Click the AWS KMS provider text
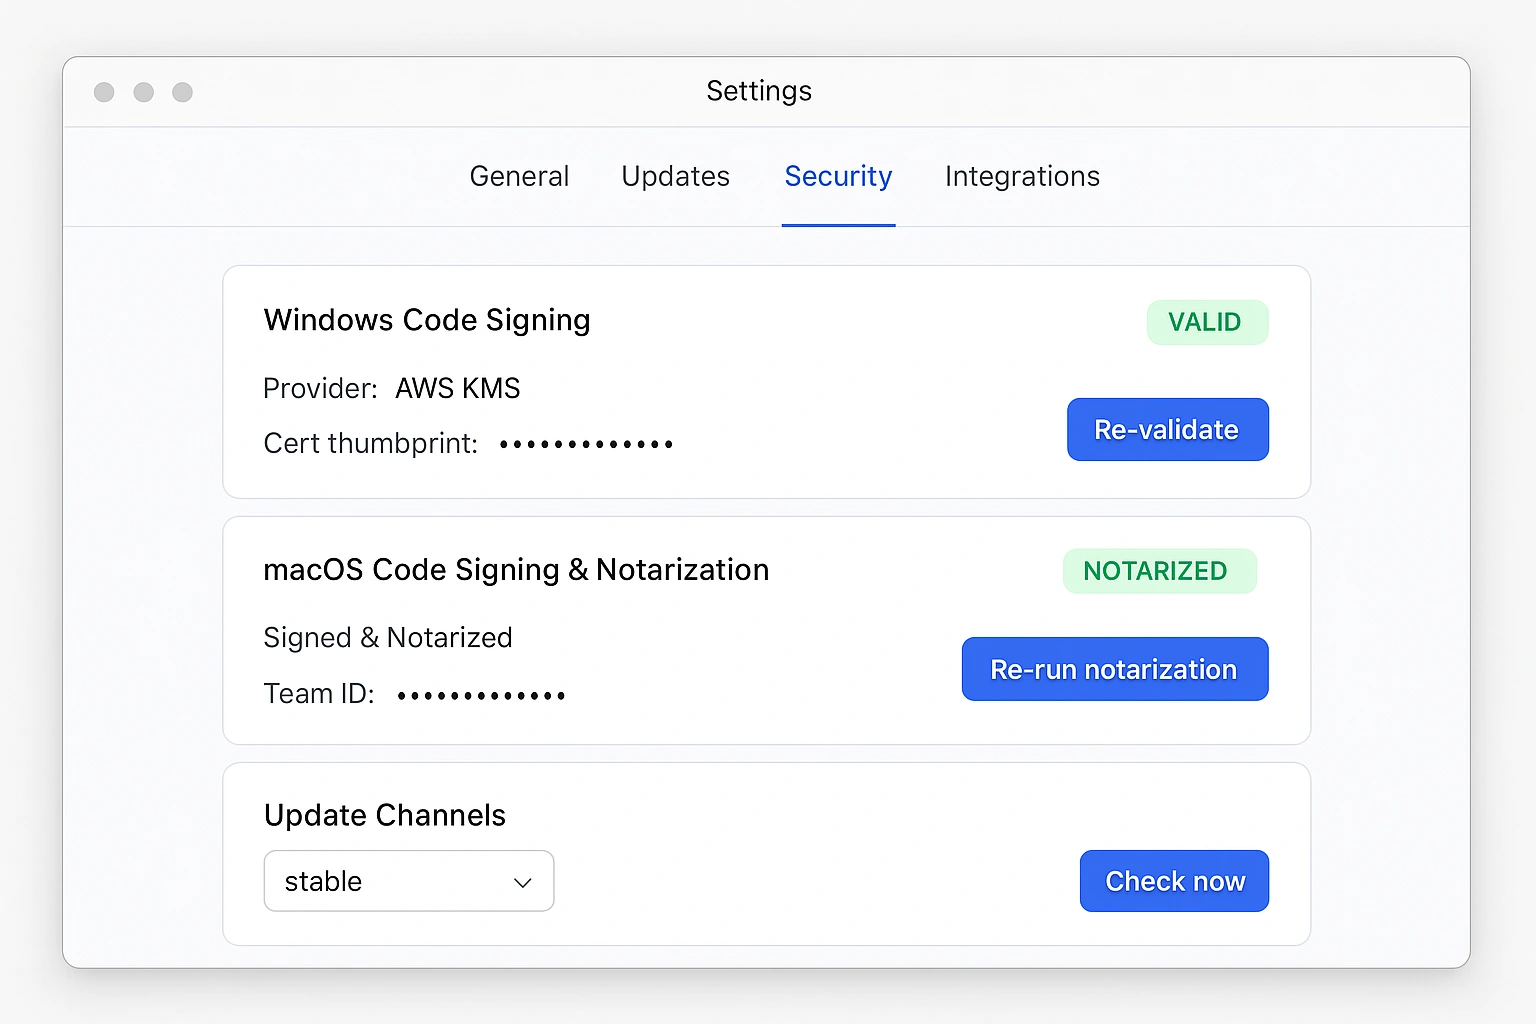The height and width of the screenshot is (1024, 1536). [x=458, y=388]
